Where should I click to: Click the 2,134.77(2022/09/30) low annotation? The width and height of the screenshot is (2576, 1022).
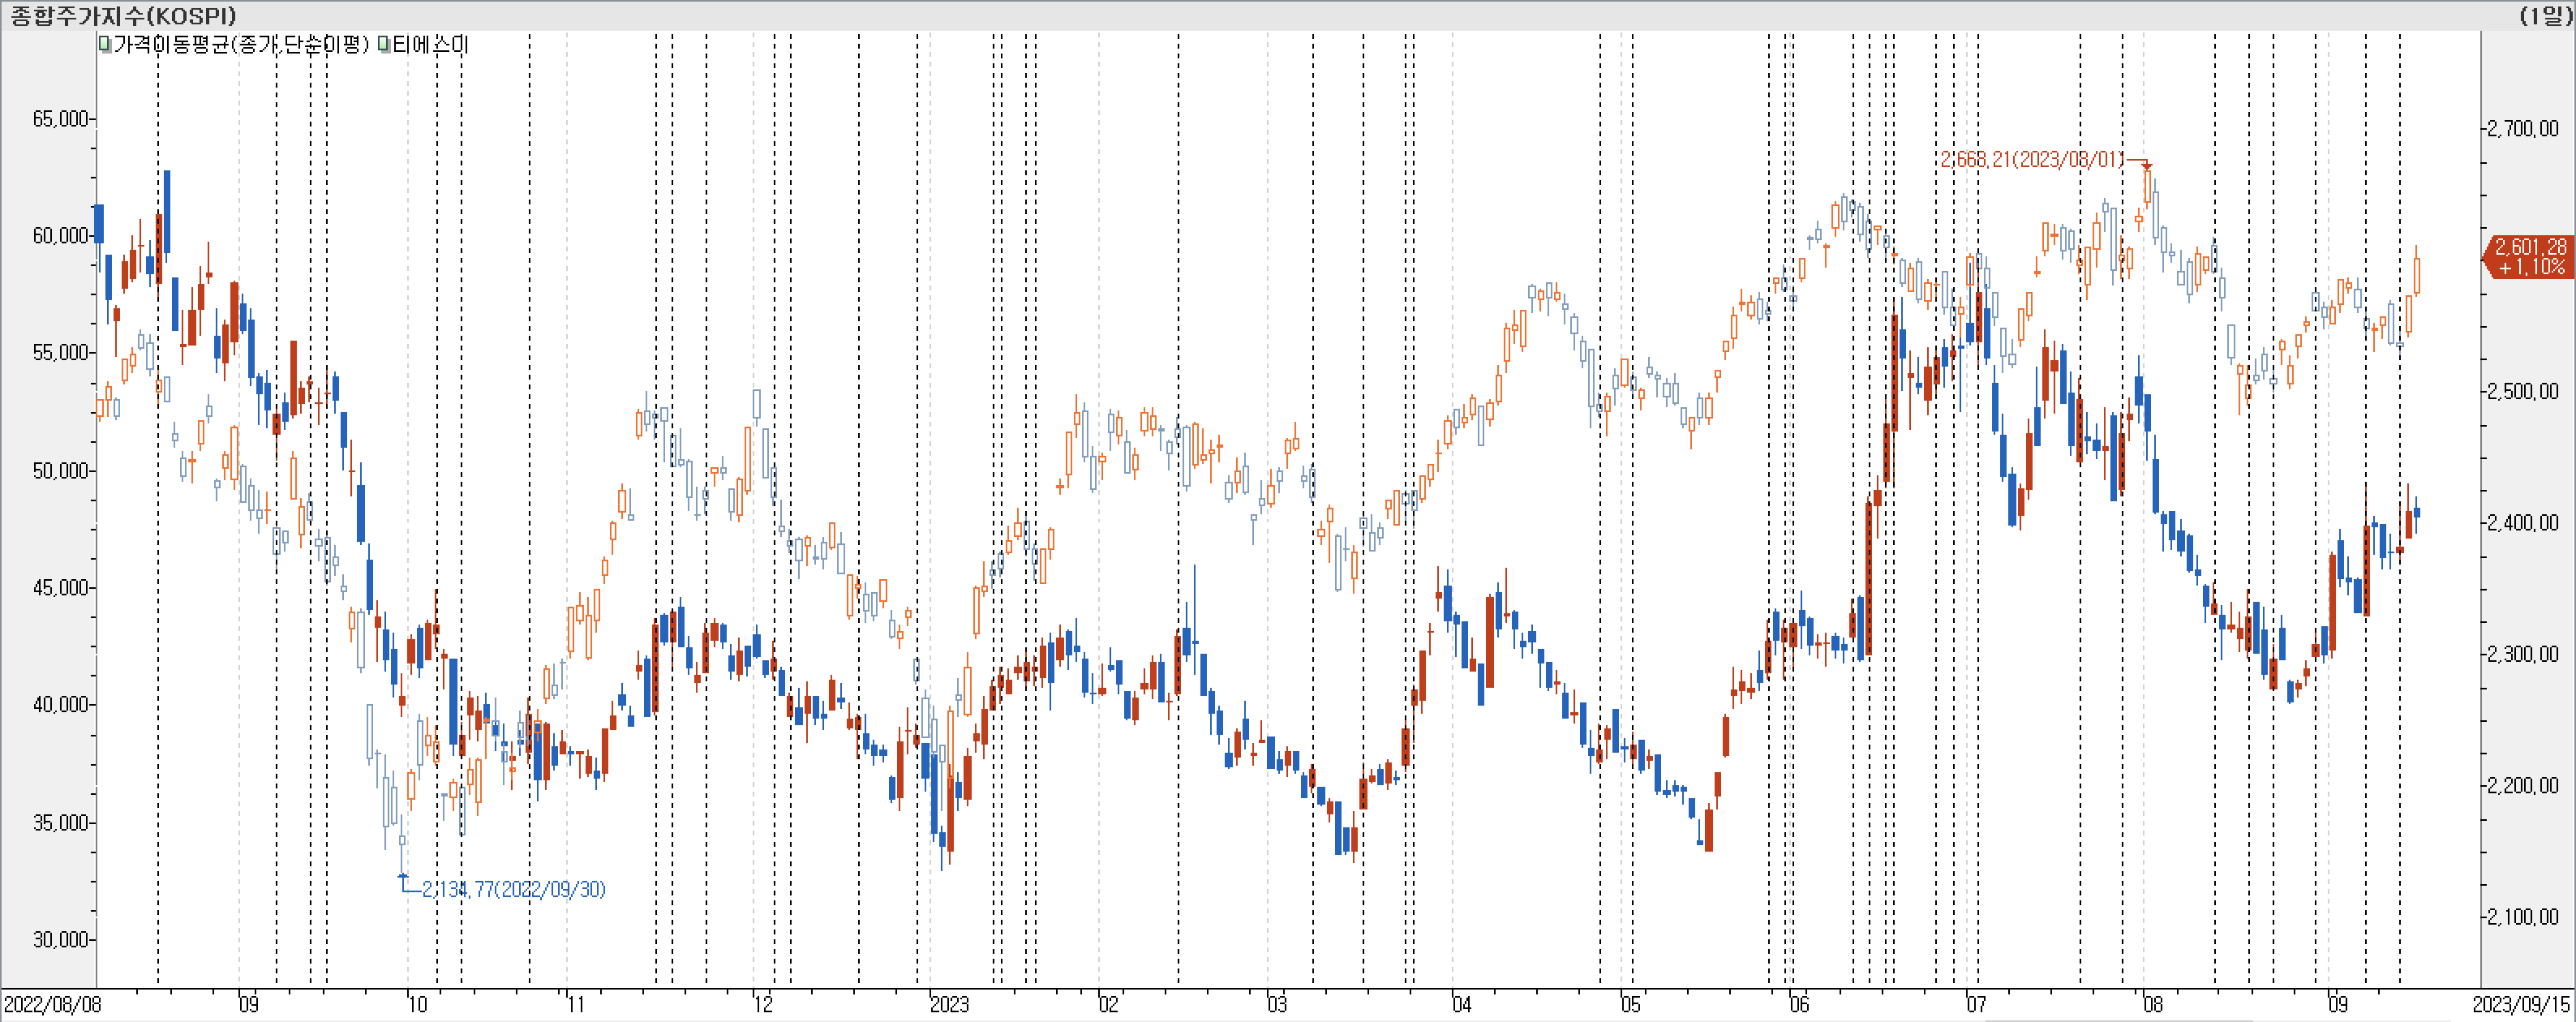click(x=513, y=889)
